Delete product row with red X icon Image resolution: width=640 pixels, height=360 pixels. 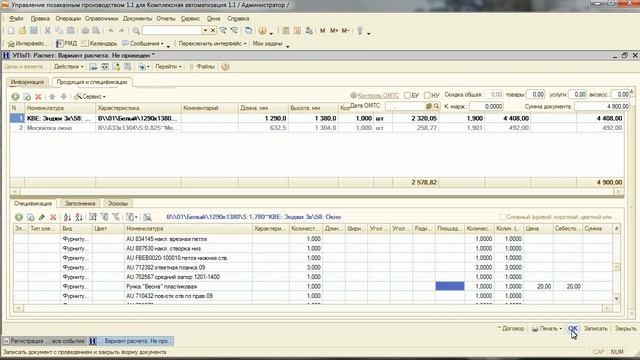pos(38,97)
